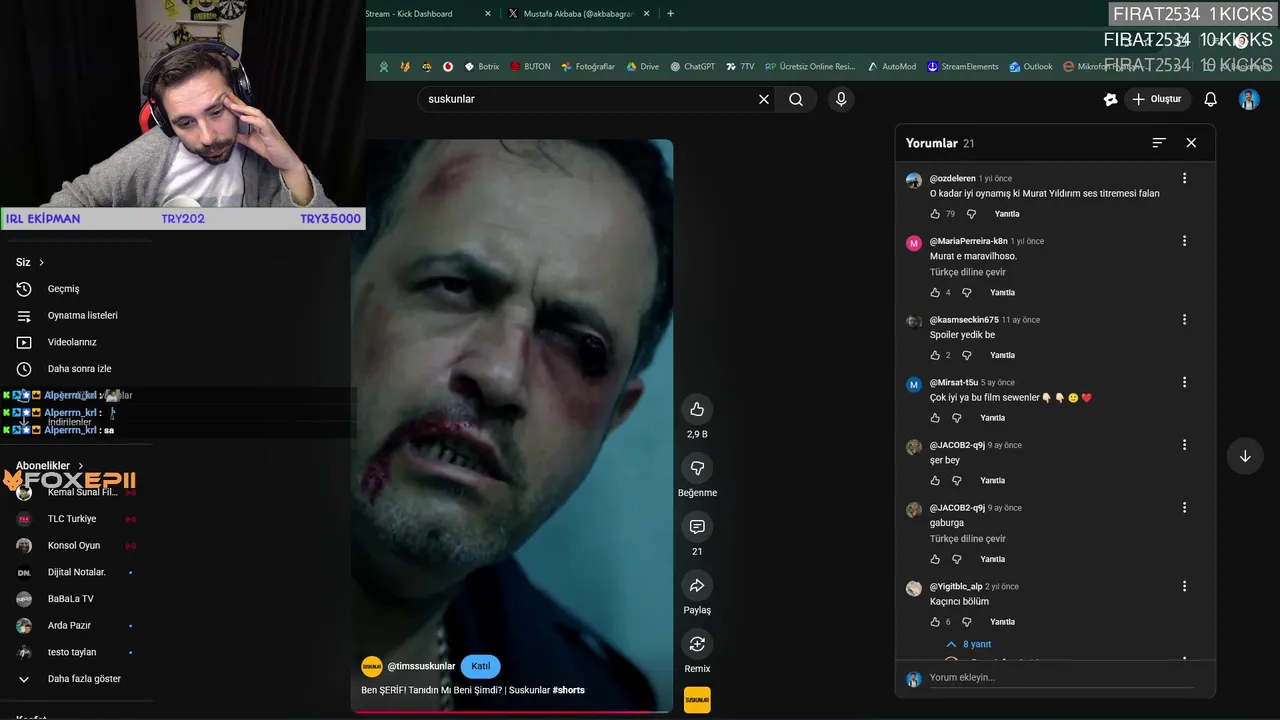Image resolution: width=1280 pixels, height=720 pixels.
Task: Open the account avatar menu
Action: [1249, 99]
